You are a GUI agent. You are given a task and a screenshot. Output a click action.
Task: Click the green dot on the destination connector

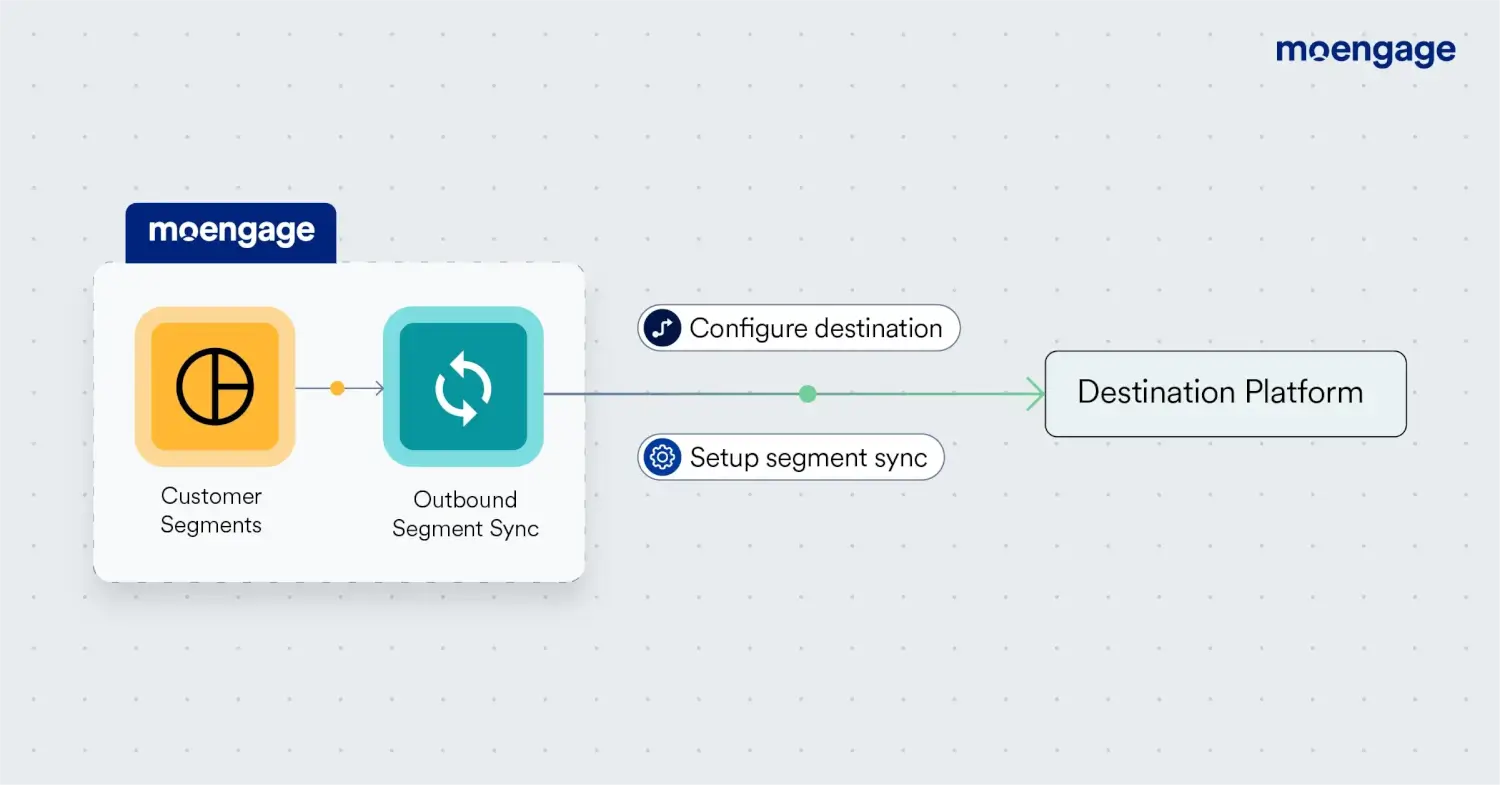(x=808, y=394)
